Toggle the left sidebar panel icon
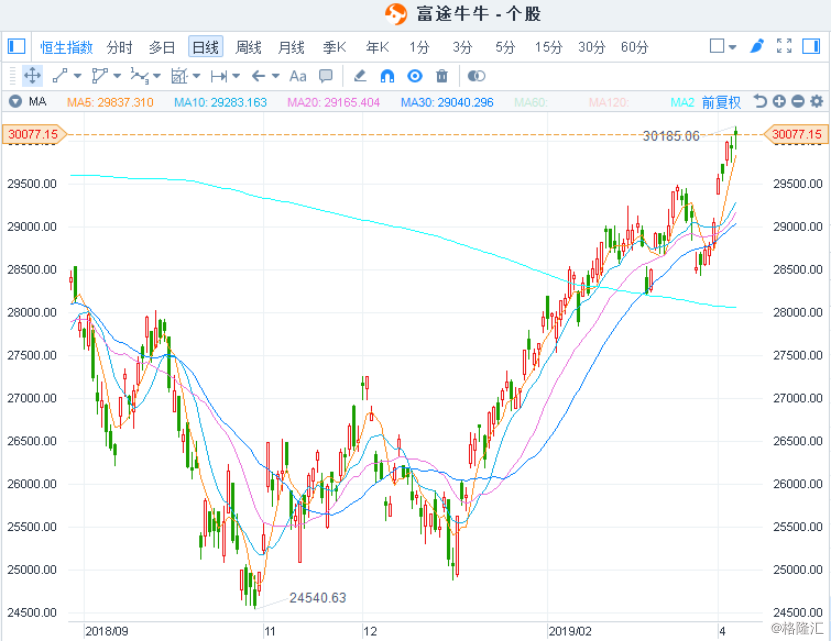 (16, 46)
